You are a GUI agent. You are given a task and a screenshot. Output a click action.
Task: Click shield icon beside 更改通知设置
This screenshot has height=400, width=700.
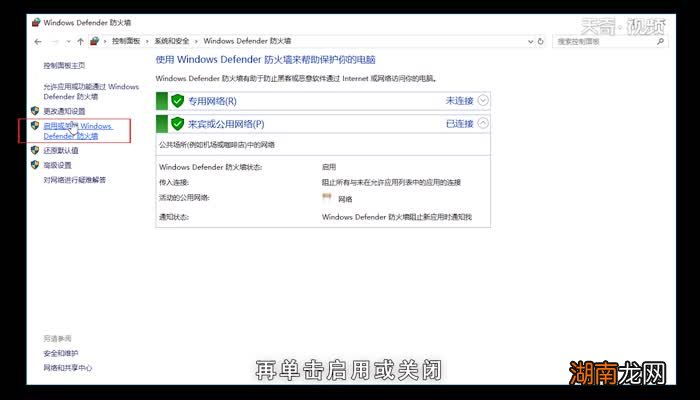click(x=35, y=111)
